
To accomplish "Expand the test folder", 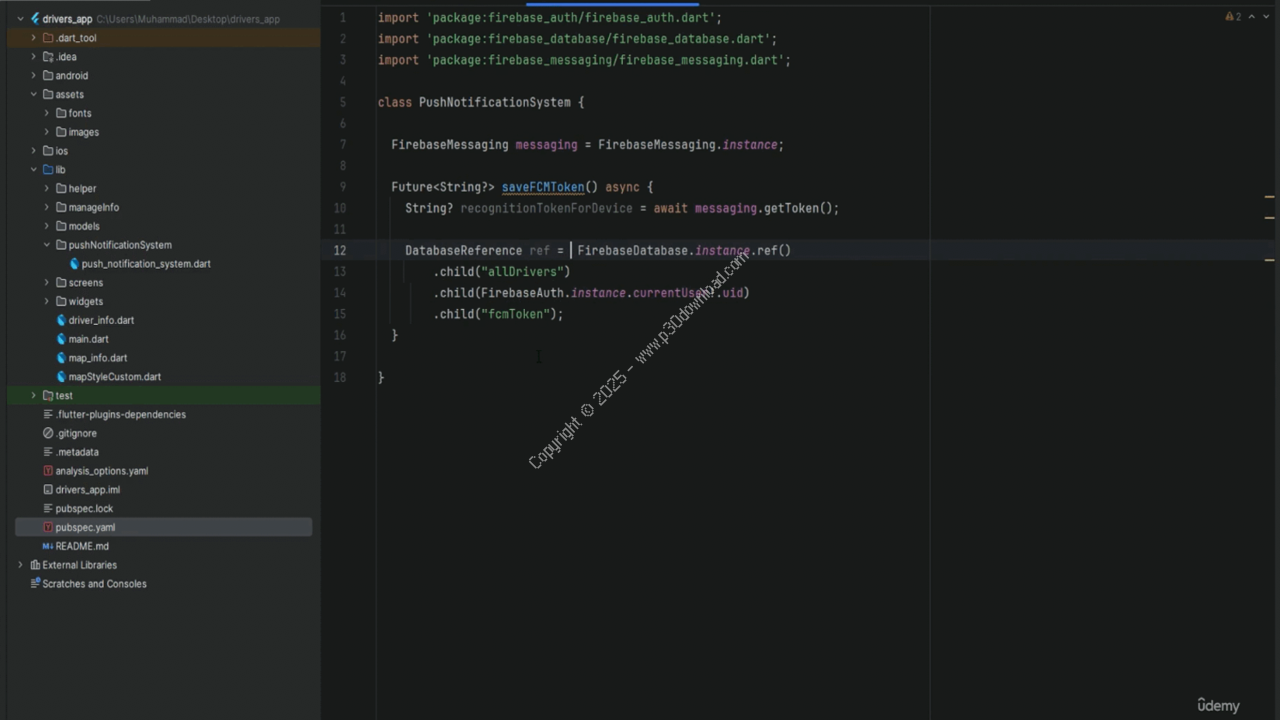I will (33, 396).
